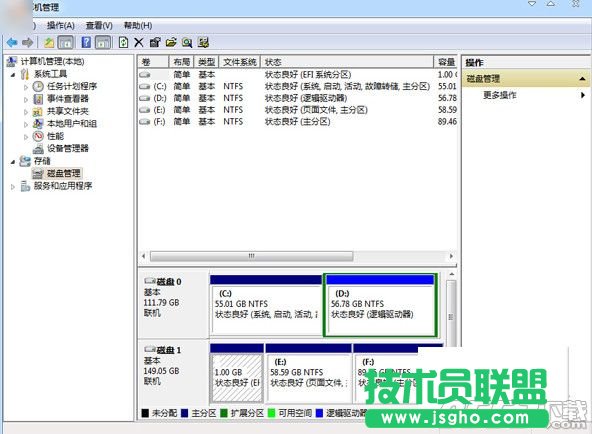Sort by the 类型 column header

click(x=206, y=62)
